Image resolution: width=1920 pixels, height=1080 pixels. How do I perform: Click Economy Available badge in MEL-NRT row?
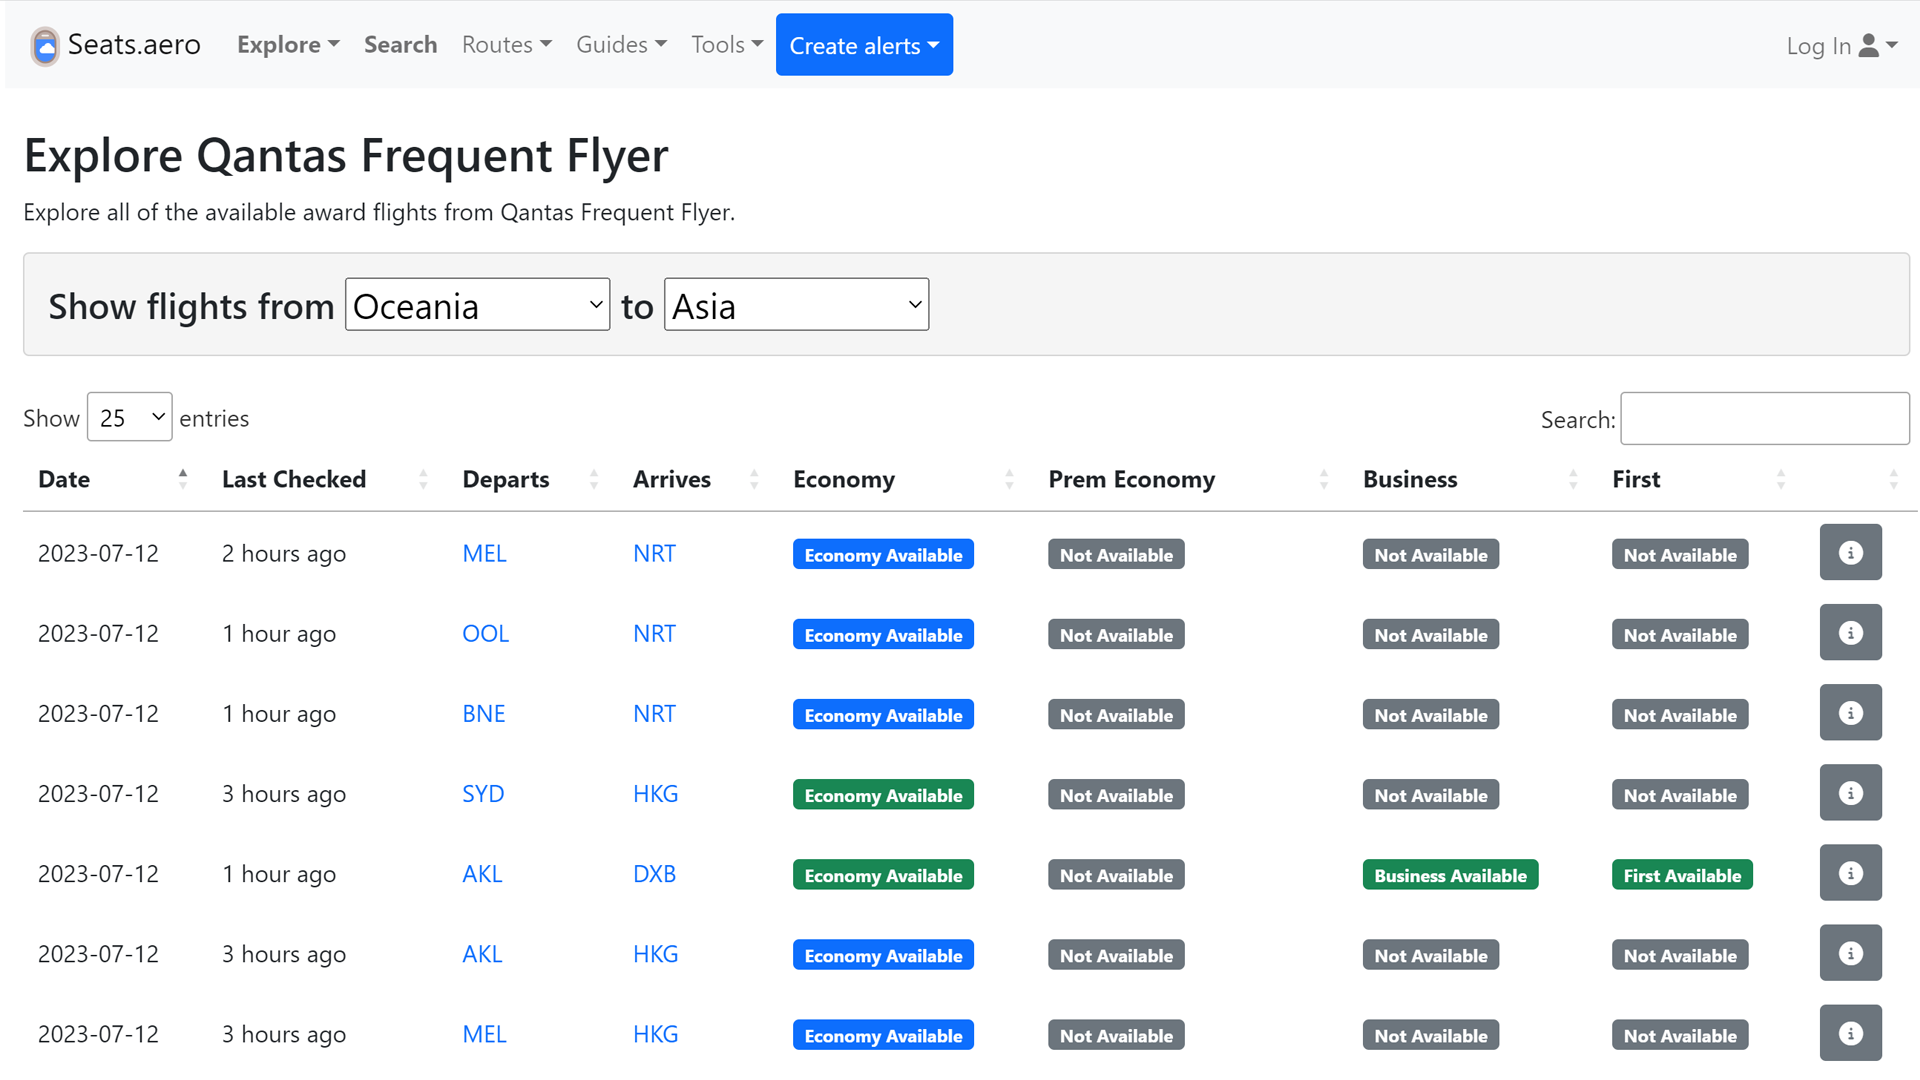click(x=883, y=555)
